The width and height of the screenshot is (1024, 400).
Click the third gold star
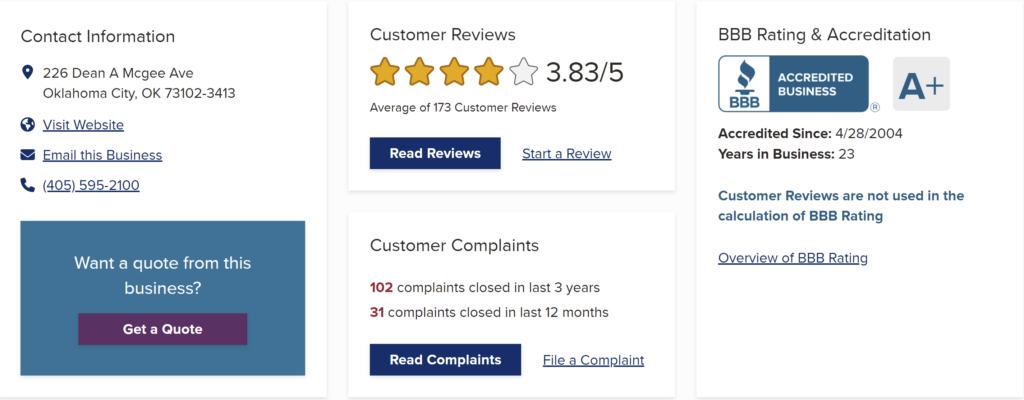coord(454,72)
